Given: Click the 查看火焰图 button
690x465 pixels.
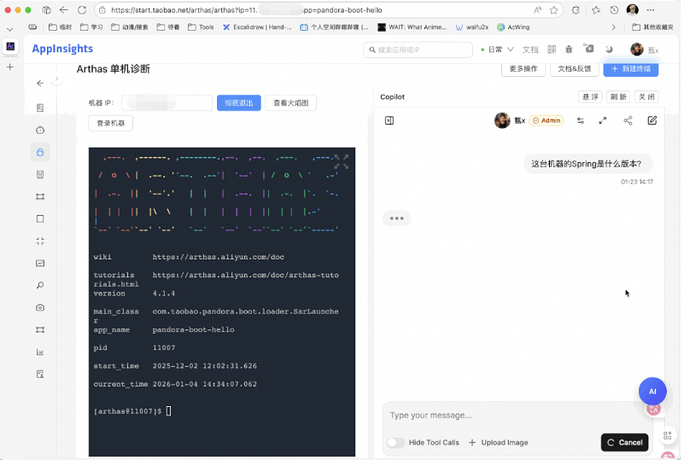Looking at the screenshot, I should coord(291,103).
